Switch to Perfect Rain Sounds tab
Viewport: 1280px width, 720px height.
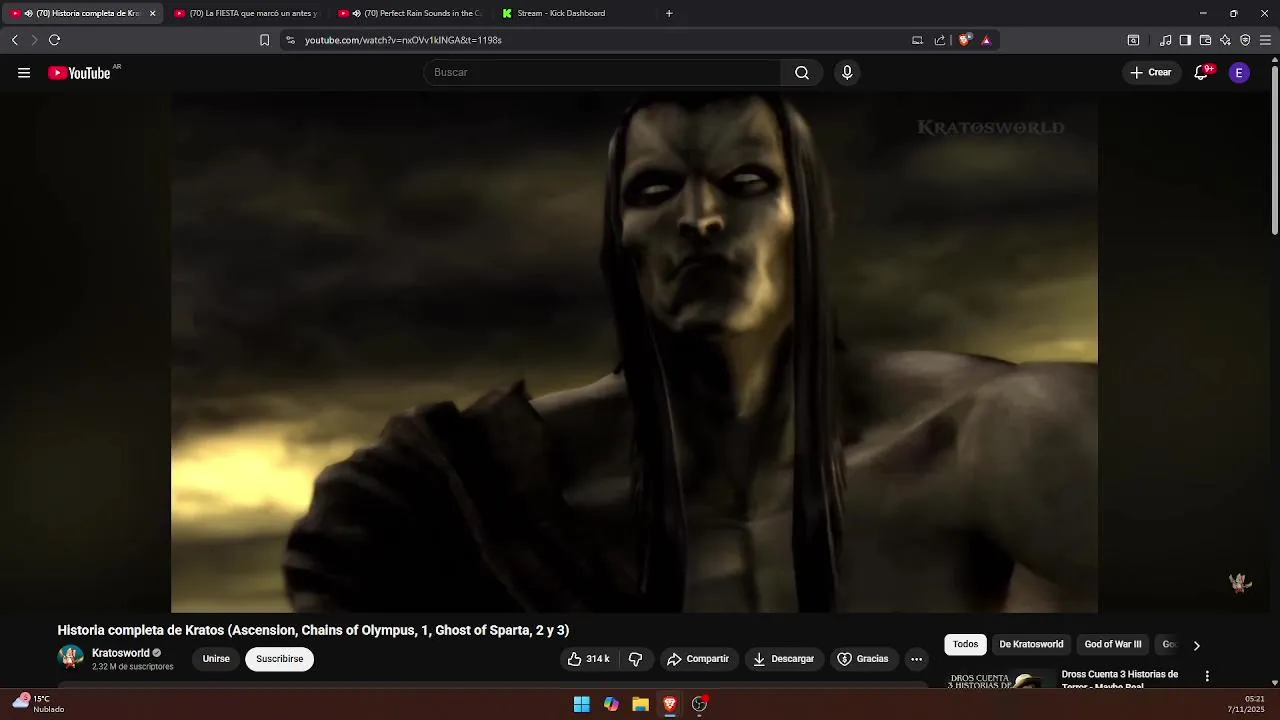pyautogui.click(x=409, y=13)
